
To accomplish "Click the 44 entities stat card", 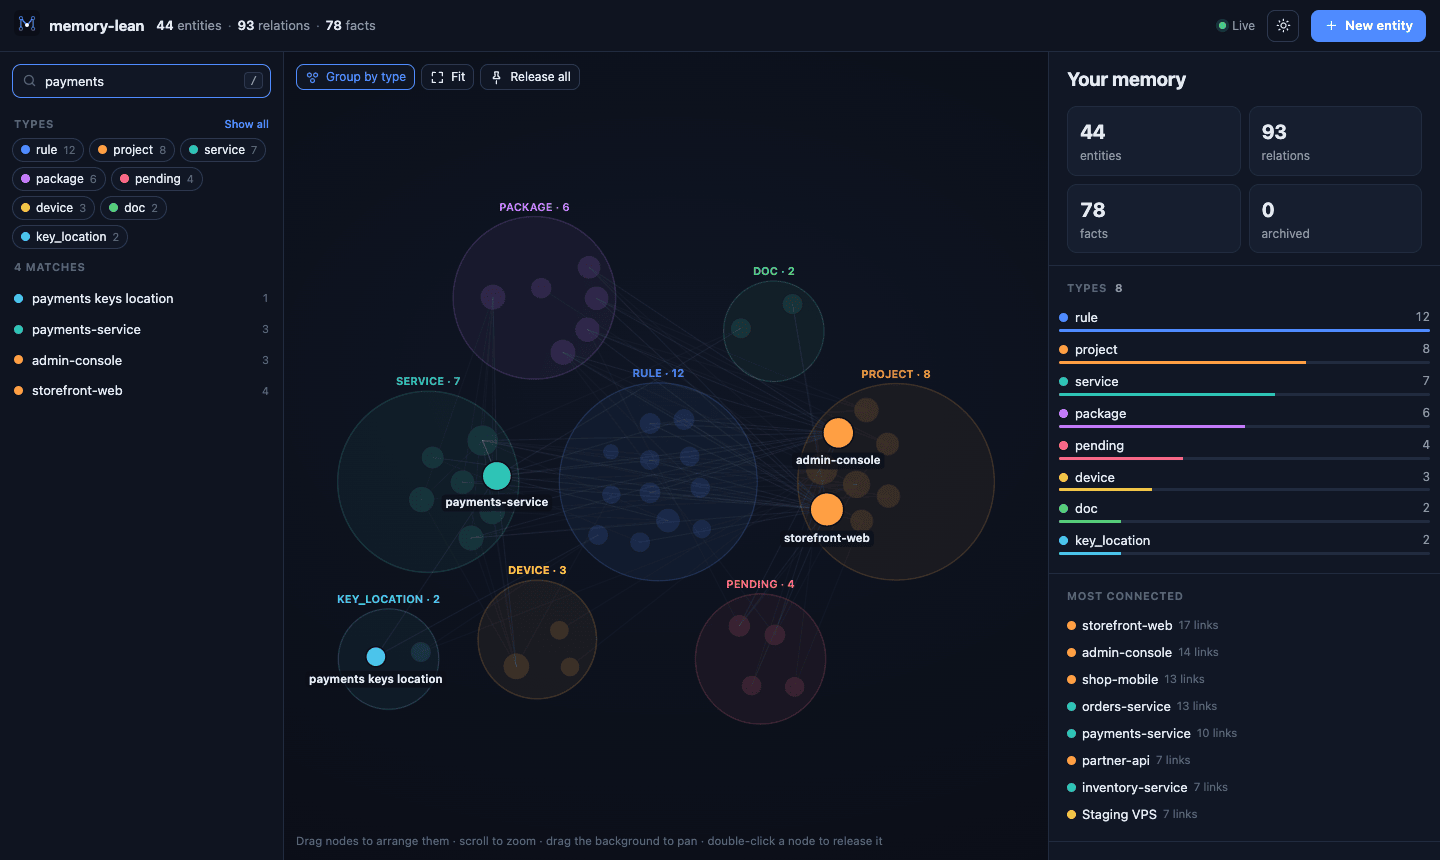I will [x=1154, y=141].
